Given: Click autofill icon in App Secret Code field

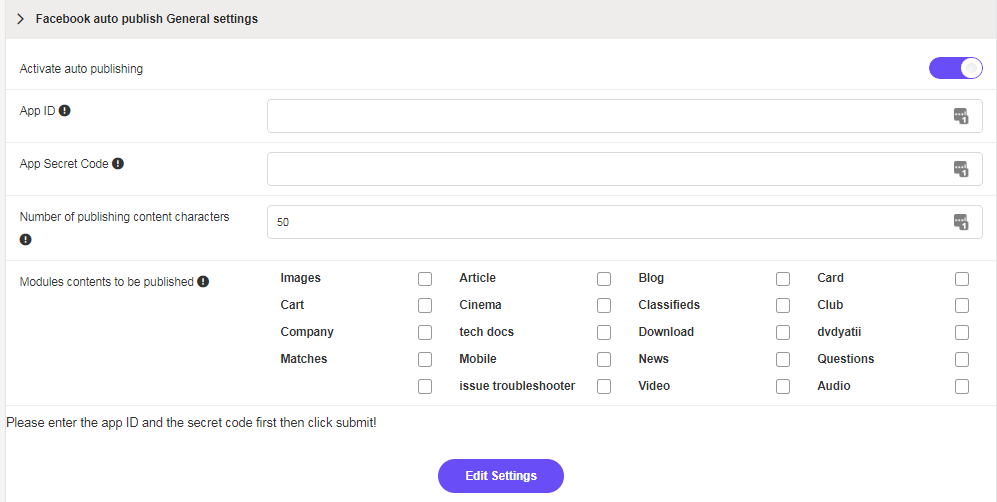Looking at the screenshot, I should click(960, 169).
